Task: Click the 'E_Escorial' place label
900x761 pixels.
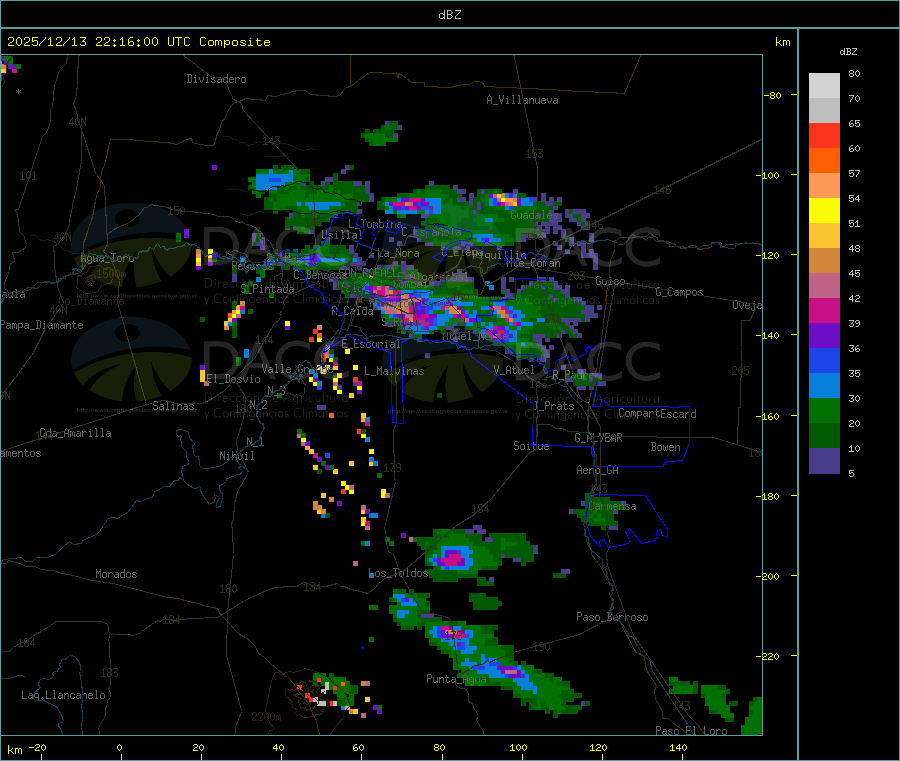Action: click(371, 344)
